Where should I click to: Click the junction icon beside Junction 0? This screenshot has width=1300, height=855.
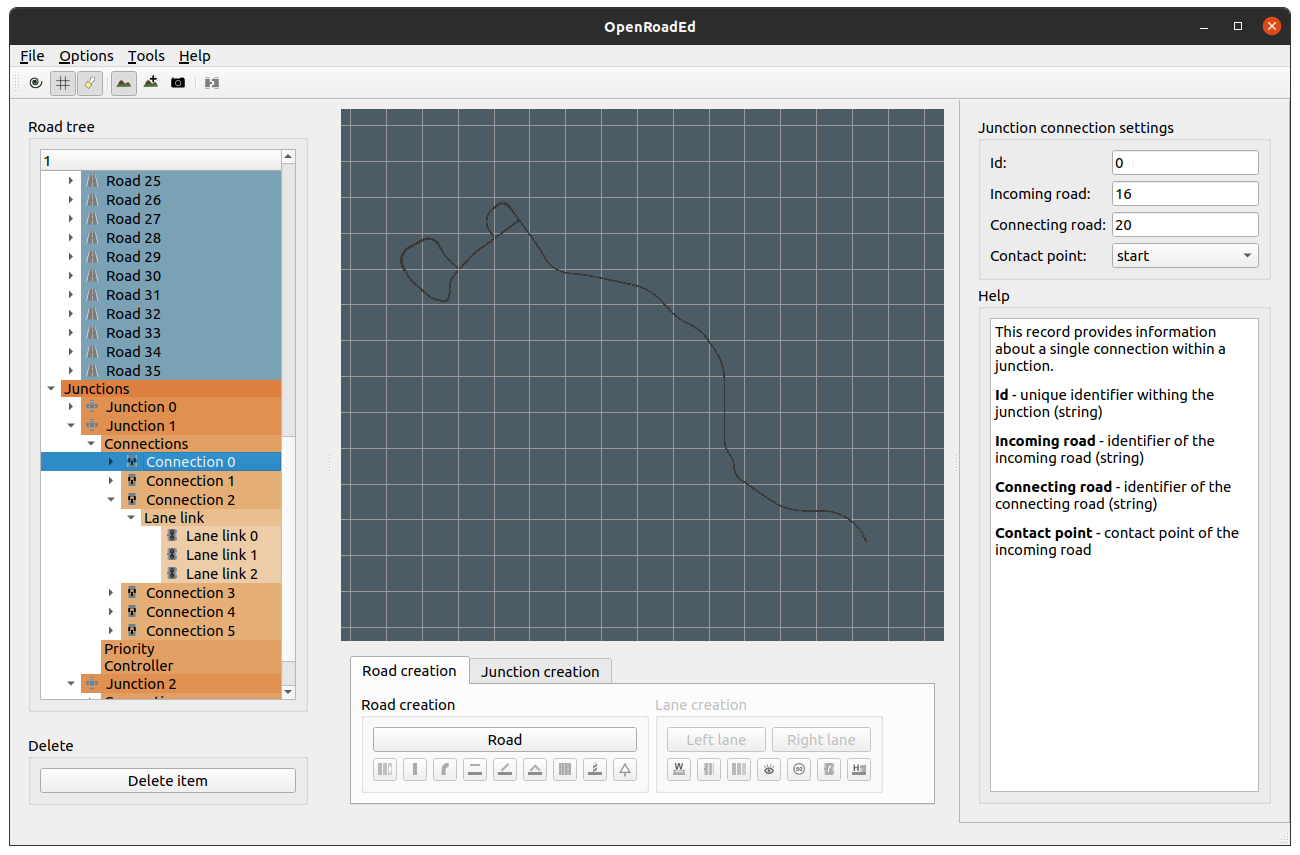point(92,407)
